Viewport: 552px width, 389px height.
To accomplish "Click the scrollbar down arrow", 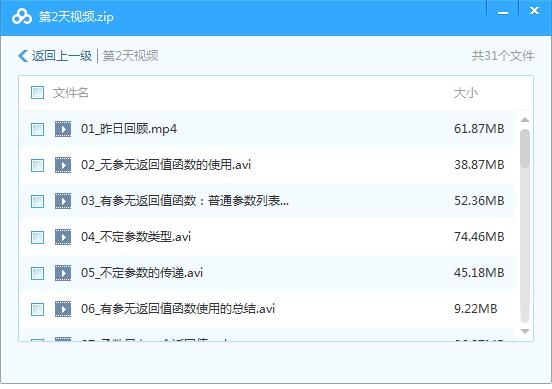I will point(525,331).
